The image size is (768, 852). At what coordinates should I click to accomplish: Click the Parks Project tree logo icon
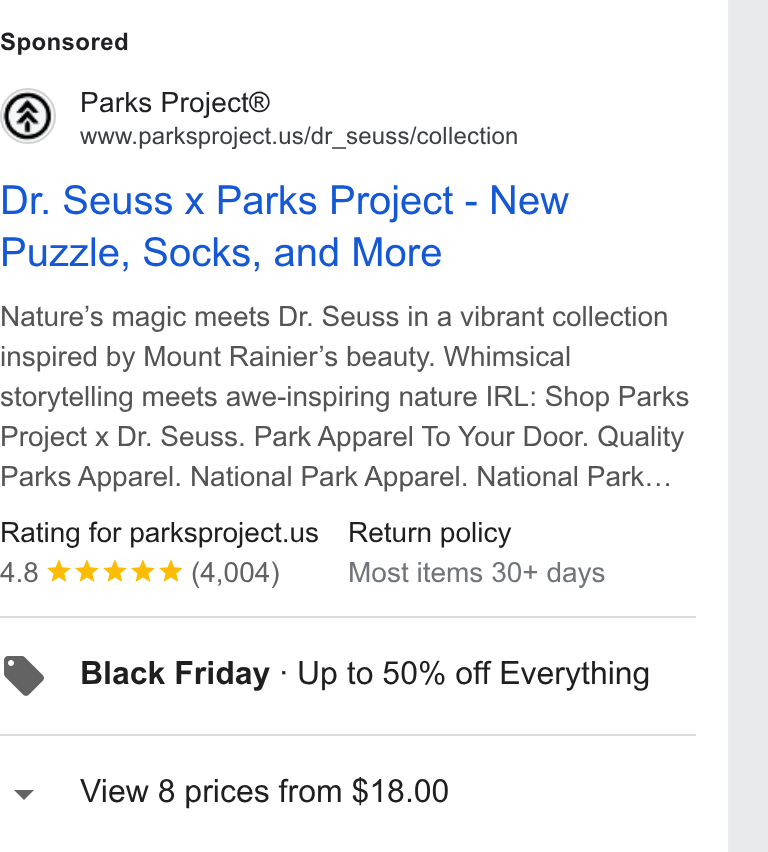point(28,116)
